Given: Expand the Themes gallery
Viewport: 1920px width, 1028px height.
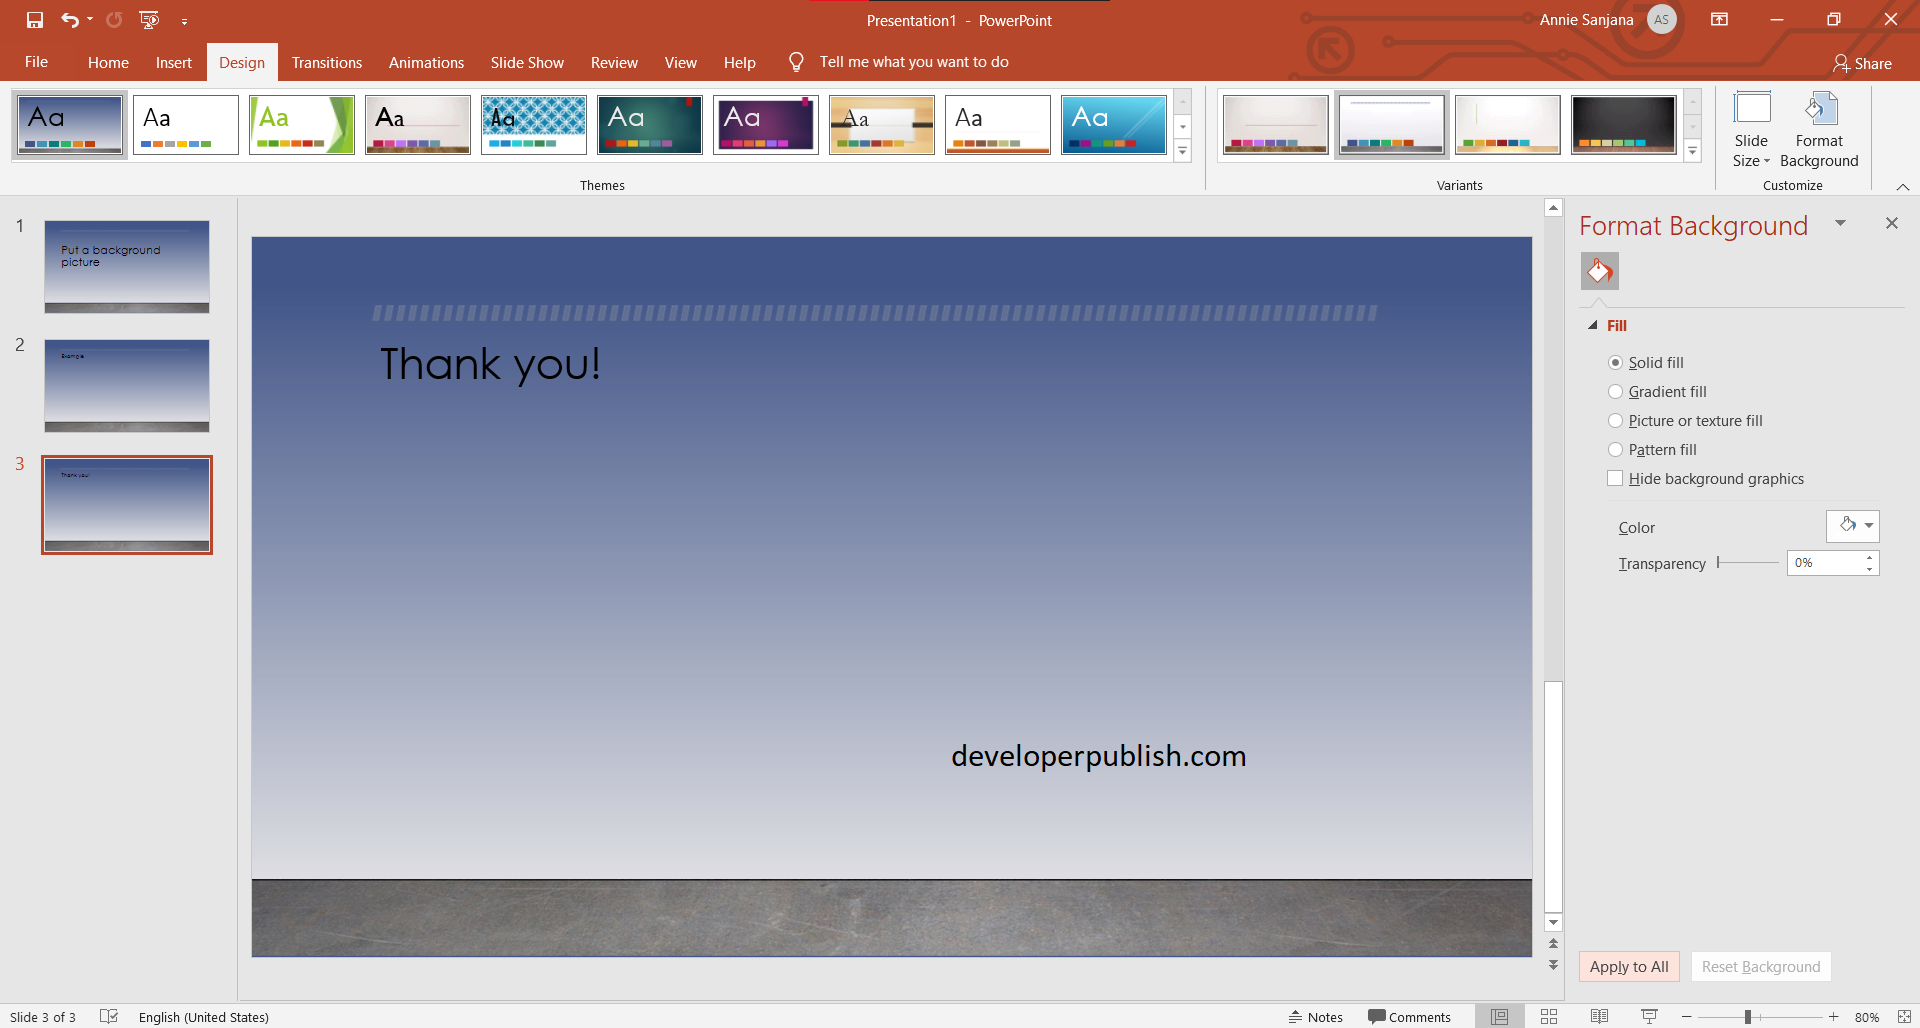Looking at the screenshot, I should (x=1184, y=151).
